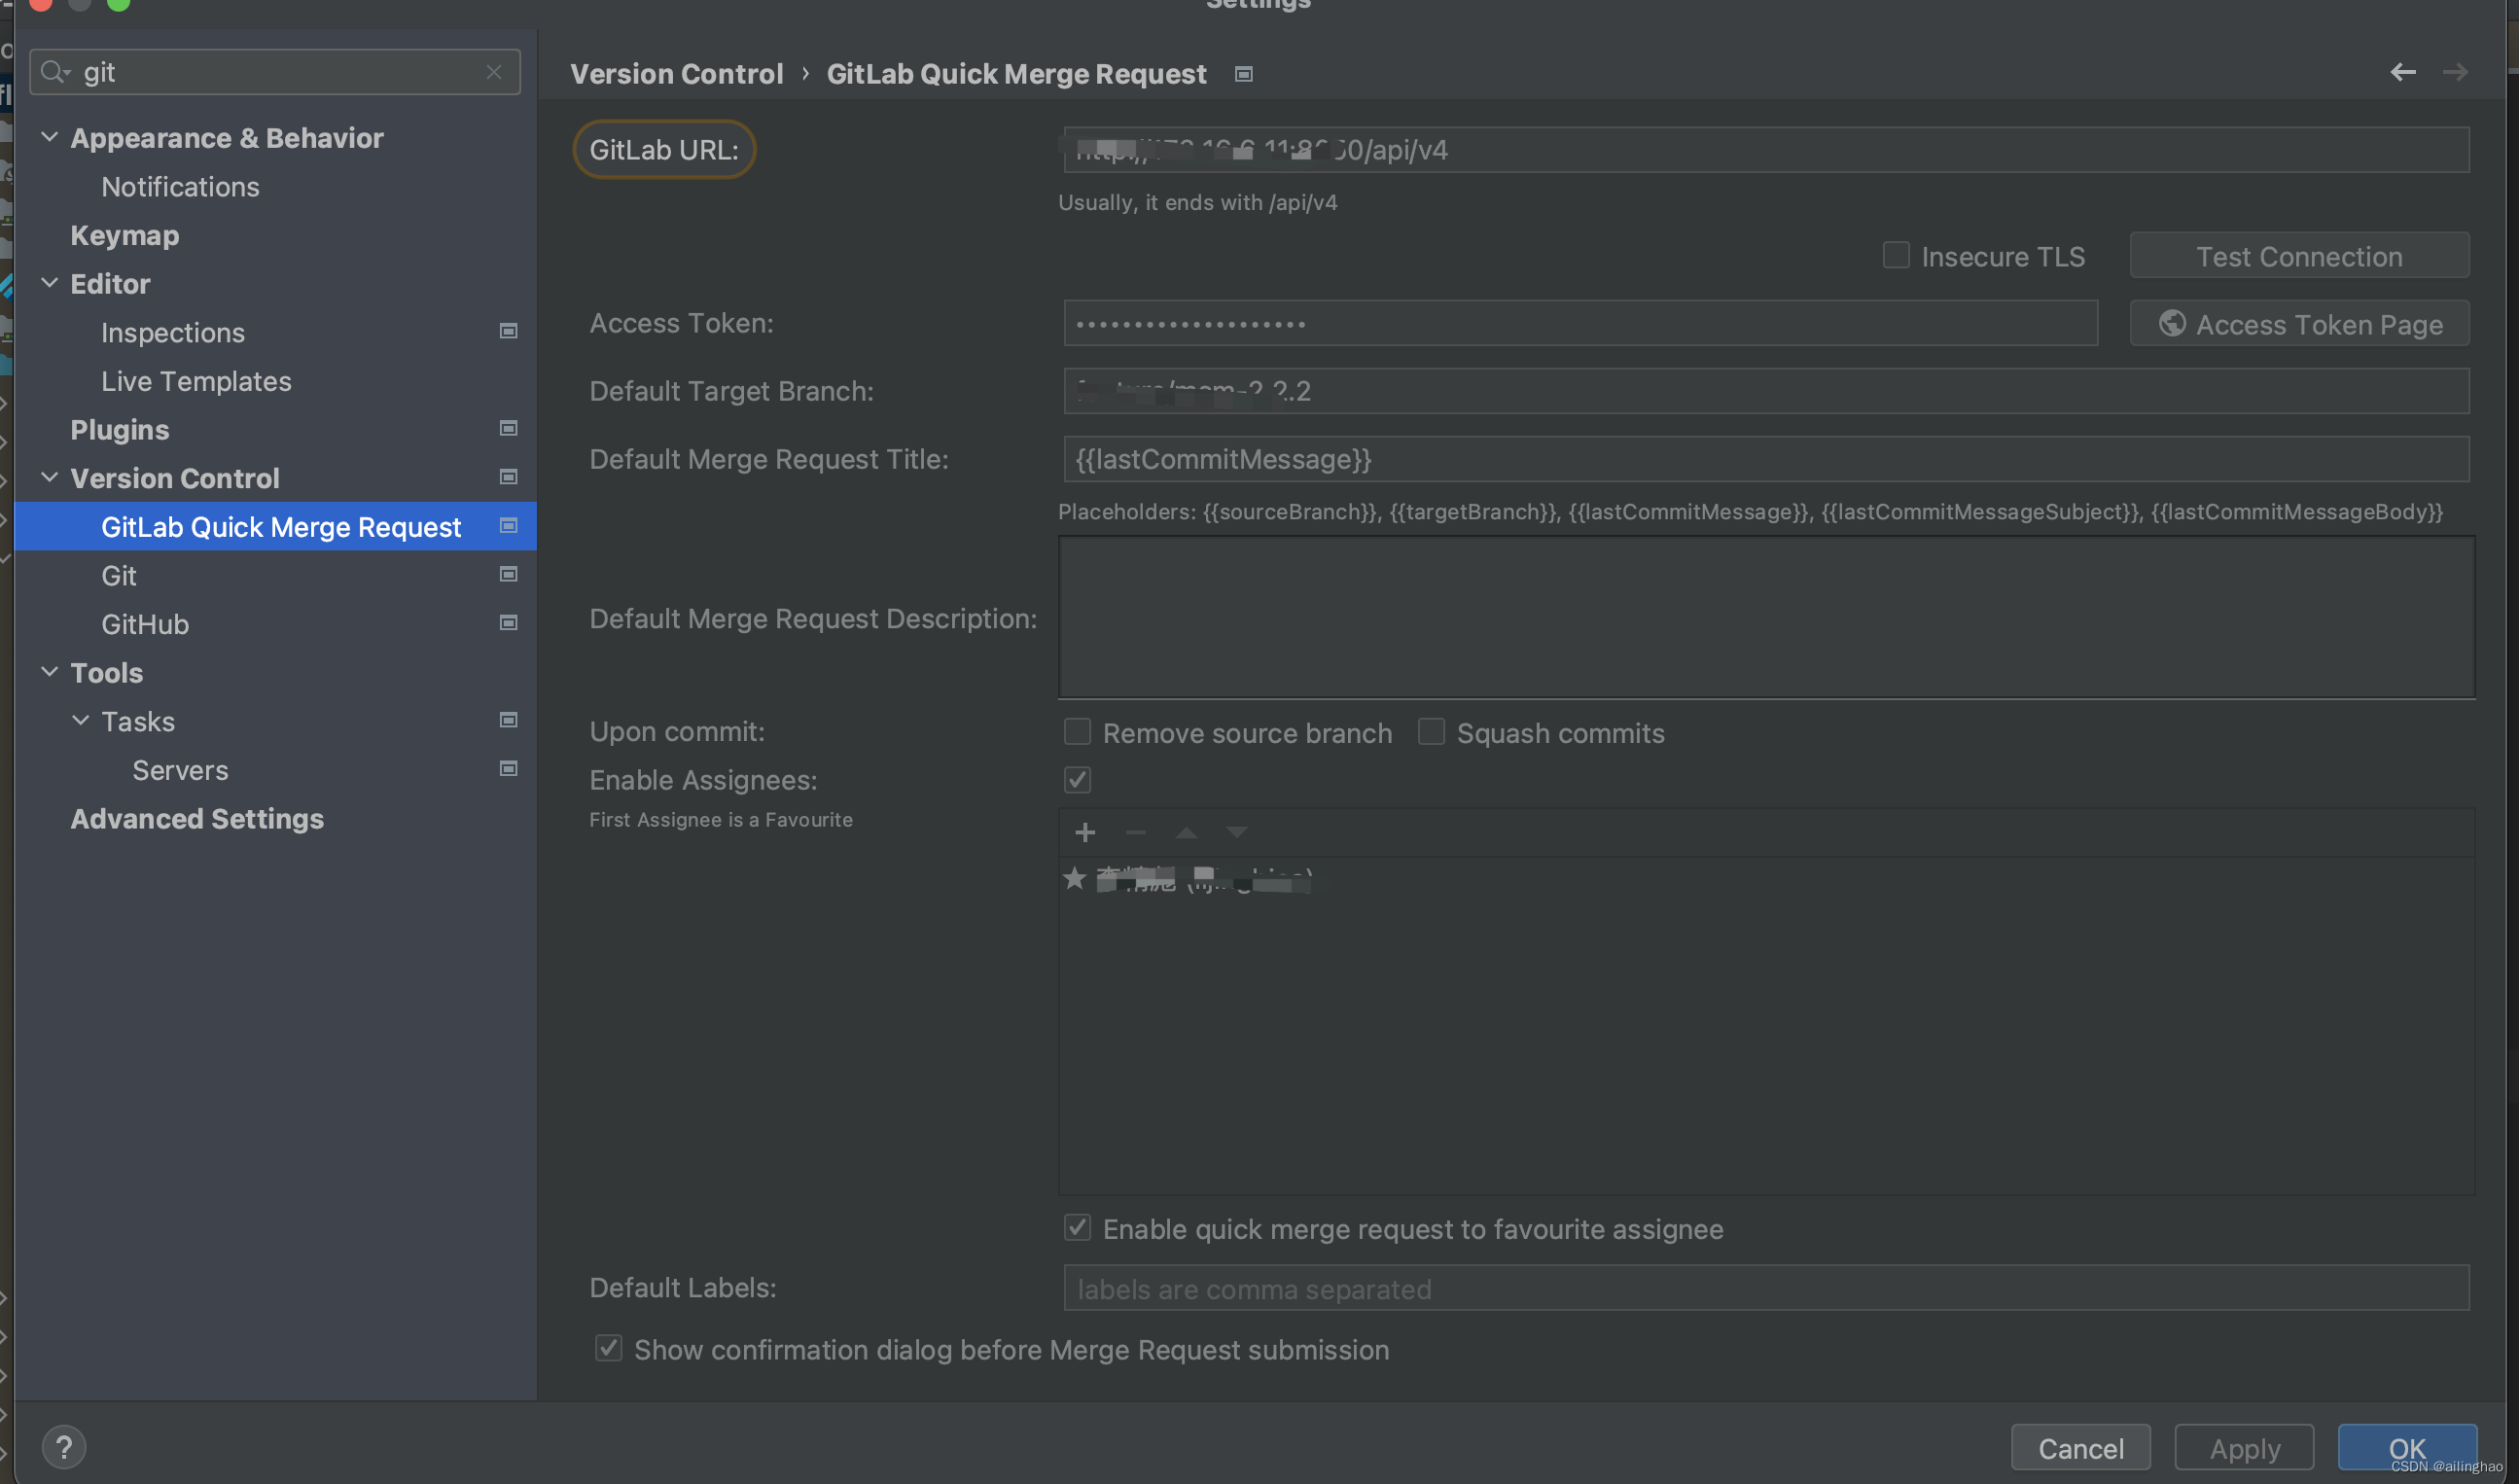This screenshot has height=1484, width=2519.
Task: Open the Plugins settings page
Action: point(120,430)
